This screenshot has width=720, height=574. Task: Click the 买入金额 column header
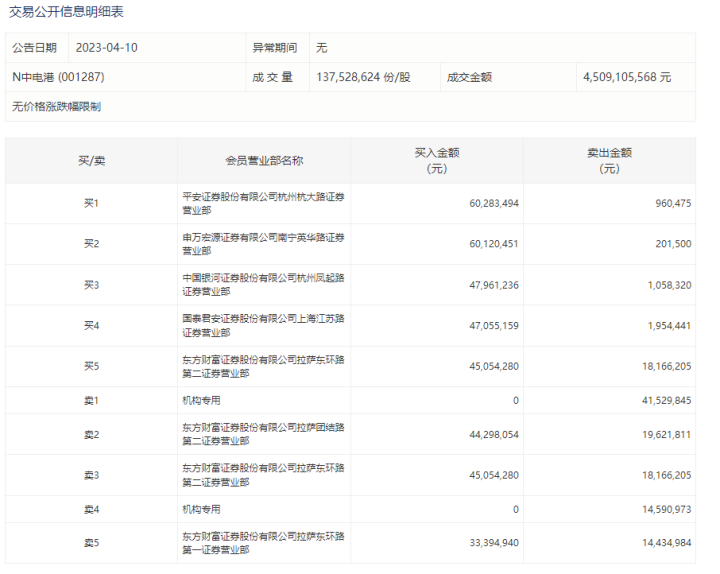pos(436,160)
